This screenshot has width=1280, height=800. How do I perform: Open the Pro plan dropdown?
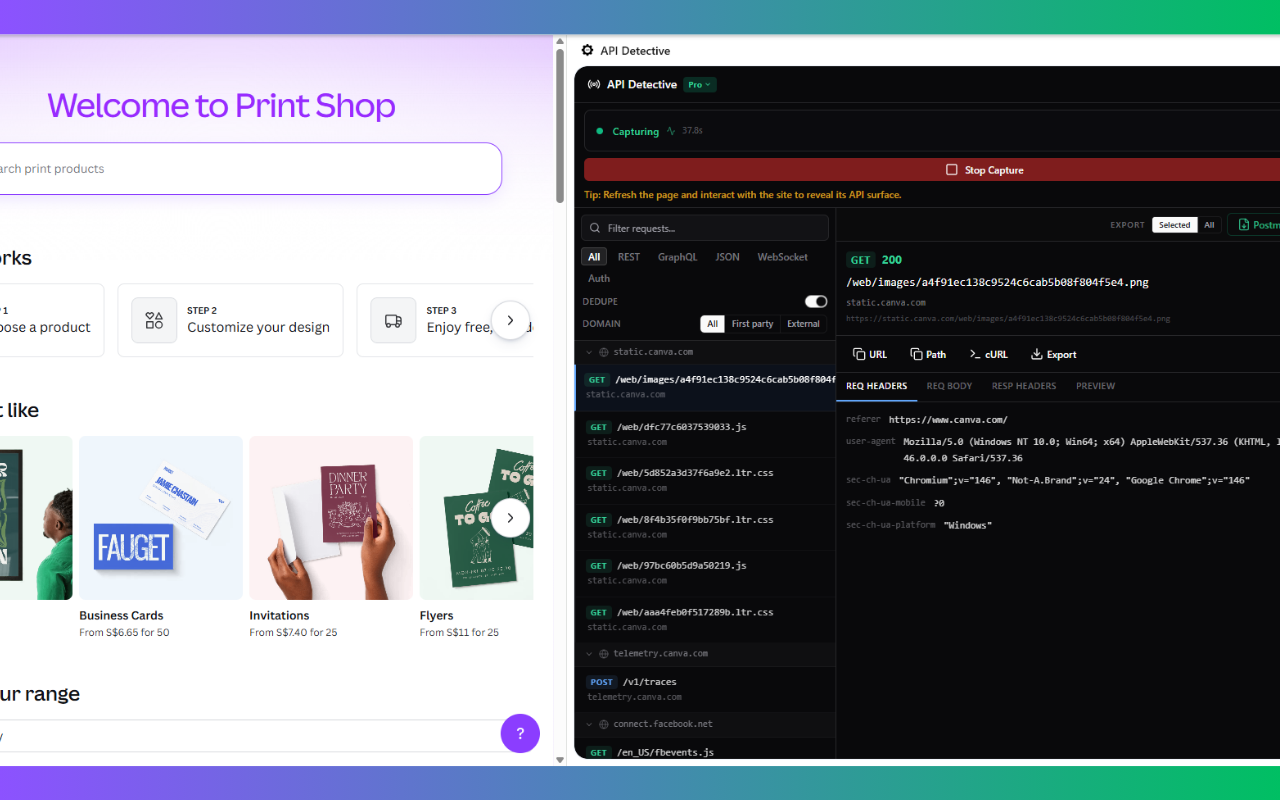click(x=700, y=85)
